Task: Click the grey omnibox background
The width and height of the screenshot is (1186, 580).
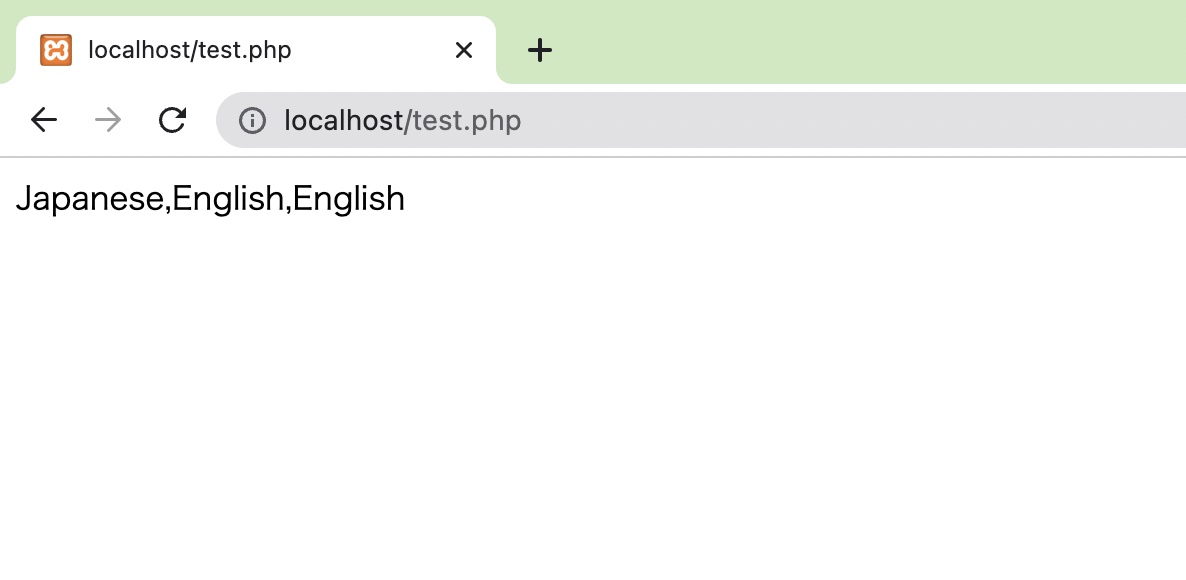Action: (800, 120)
